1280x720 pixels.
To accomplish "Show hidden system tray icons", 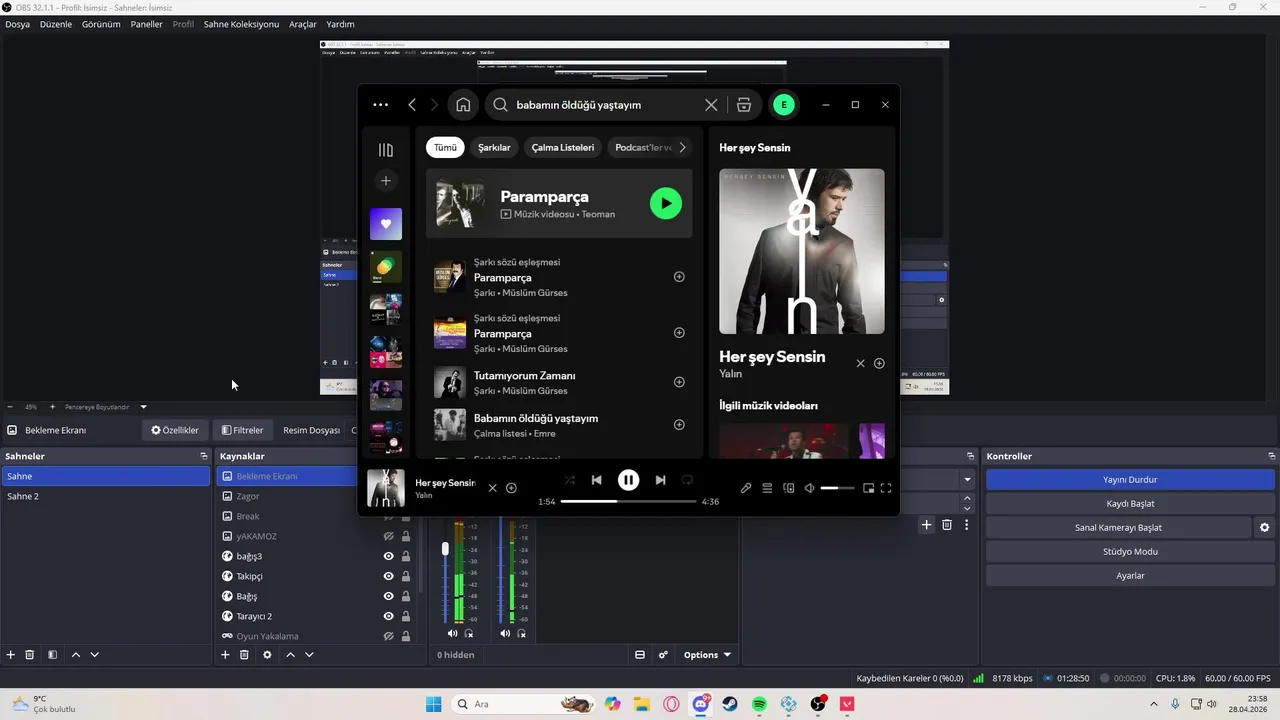I will click(x=1154, y=704).
